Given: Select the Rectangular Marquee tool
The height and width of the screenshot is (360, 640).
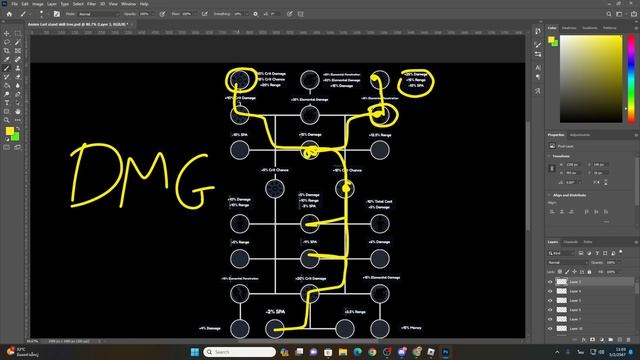Looking at the screenshot, I should coord(18,33).
